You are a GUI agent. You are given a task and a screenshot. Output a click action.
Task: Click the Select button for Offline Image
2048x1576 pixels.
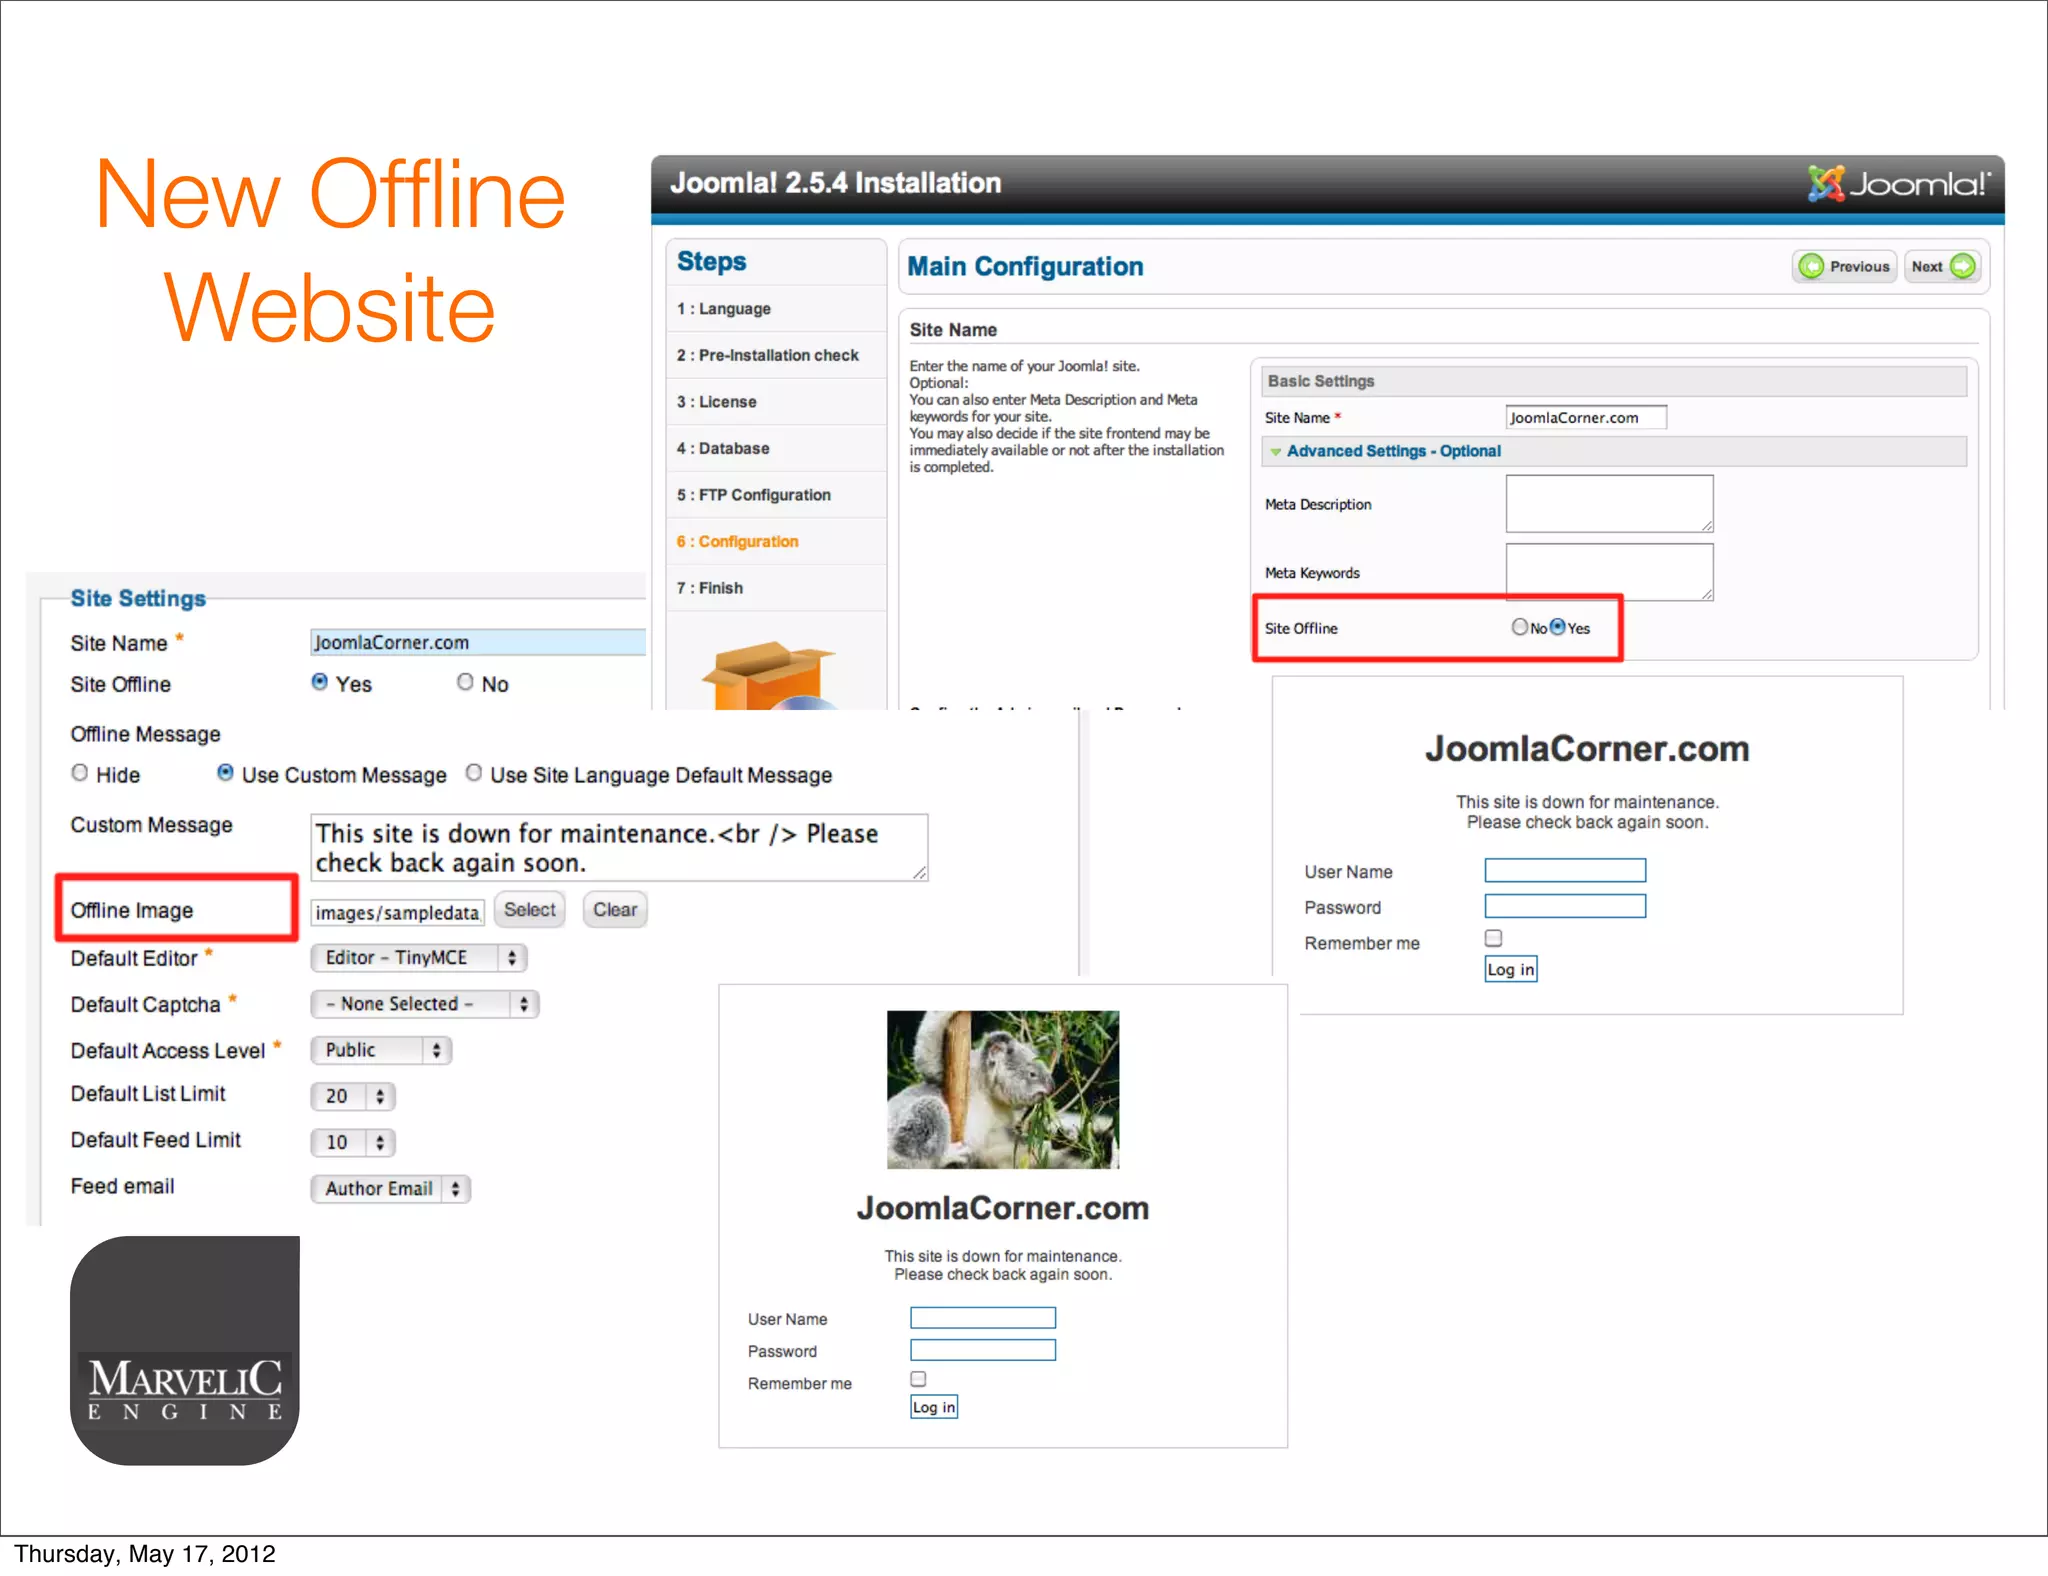529,909
